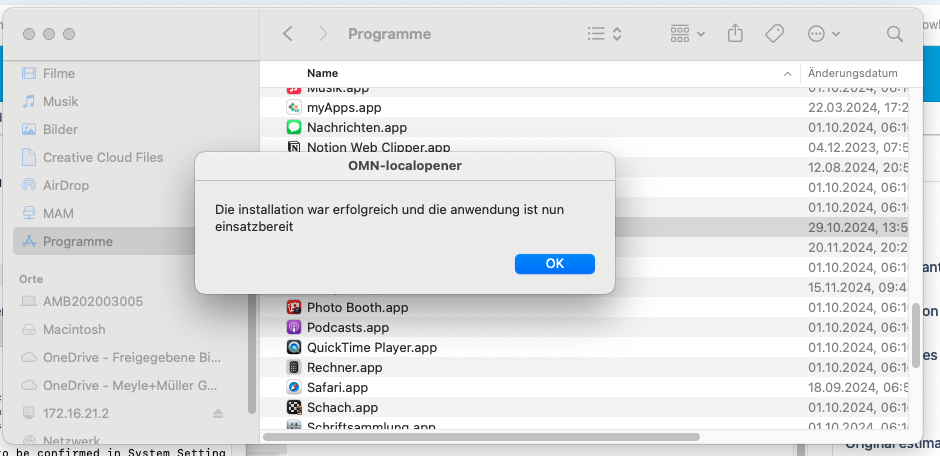
Task: Click the date 18.09.2024 for Safari.app
Action: (858, 388)
